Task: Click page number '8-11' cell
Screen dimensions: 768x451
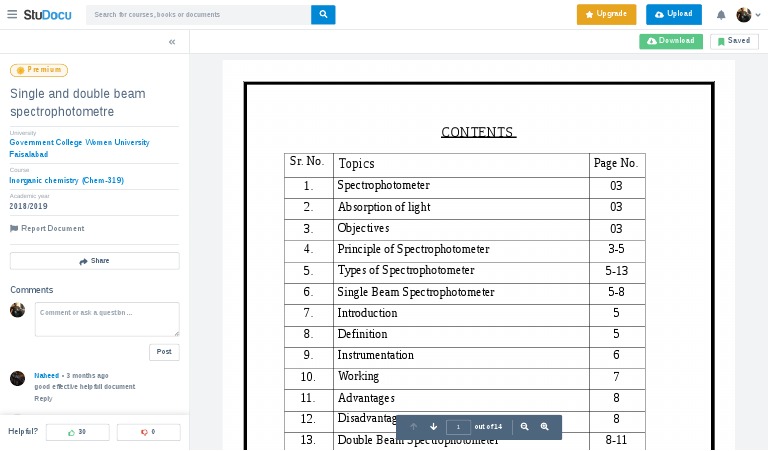Action: point(616,440)
